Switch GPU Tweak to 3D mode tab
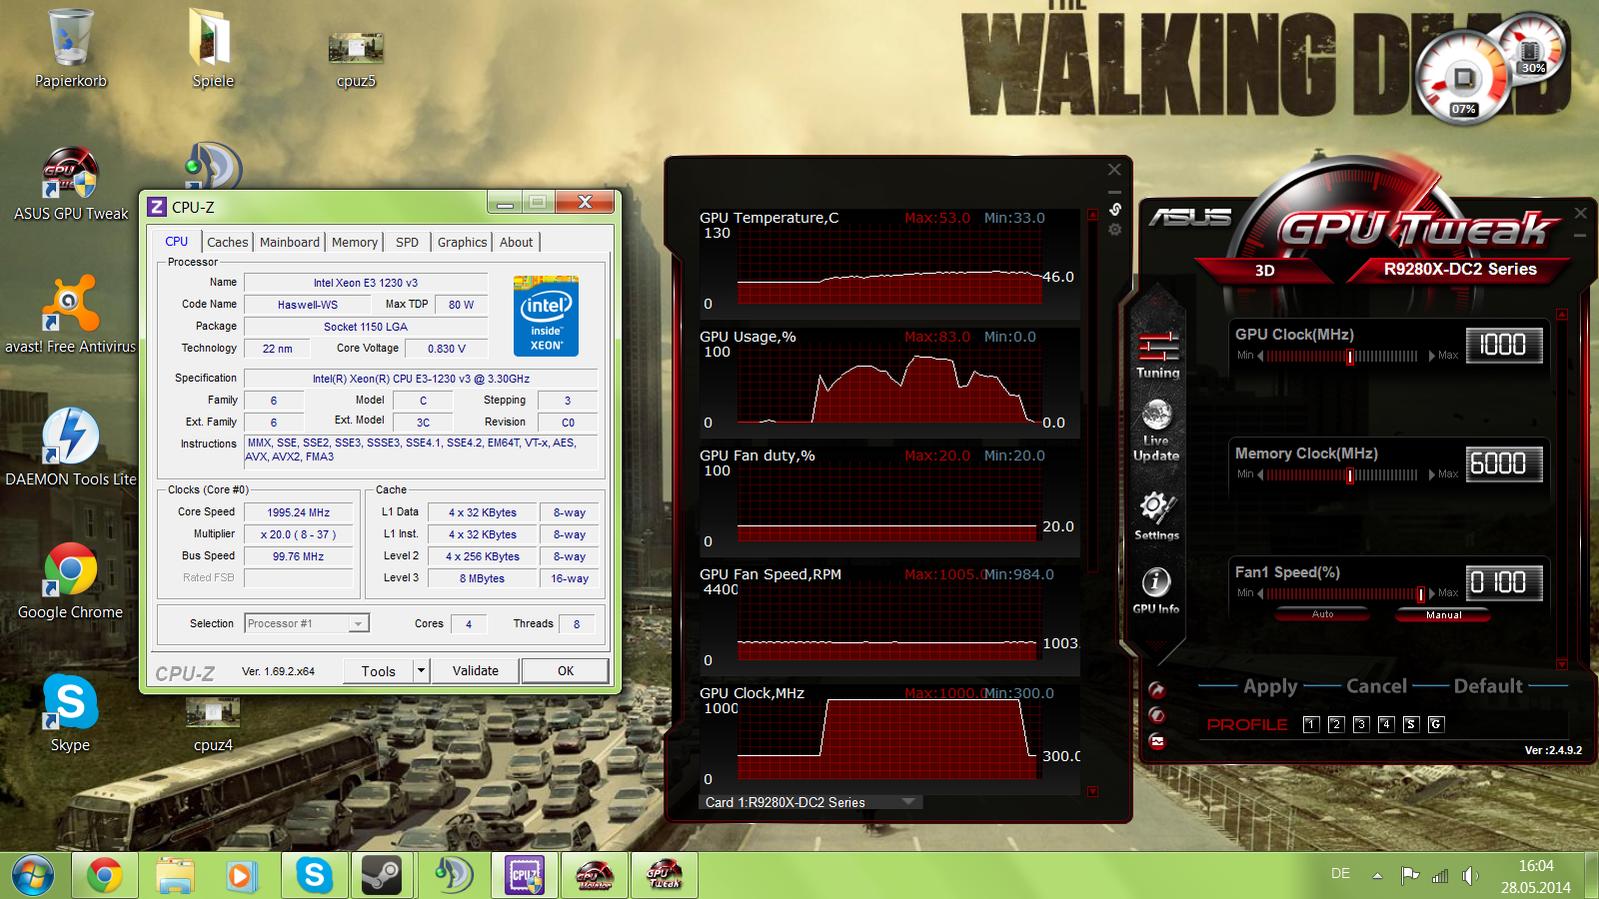The height and width of the screenshot is (899, 1599). point(1265,270)
